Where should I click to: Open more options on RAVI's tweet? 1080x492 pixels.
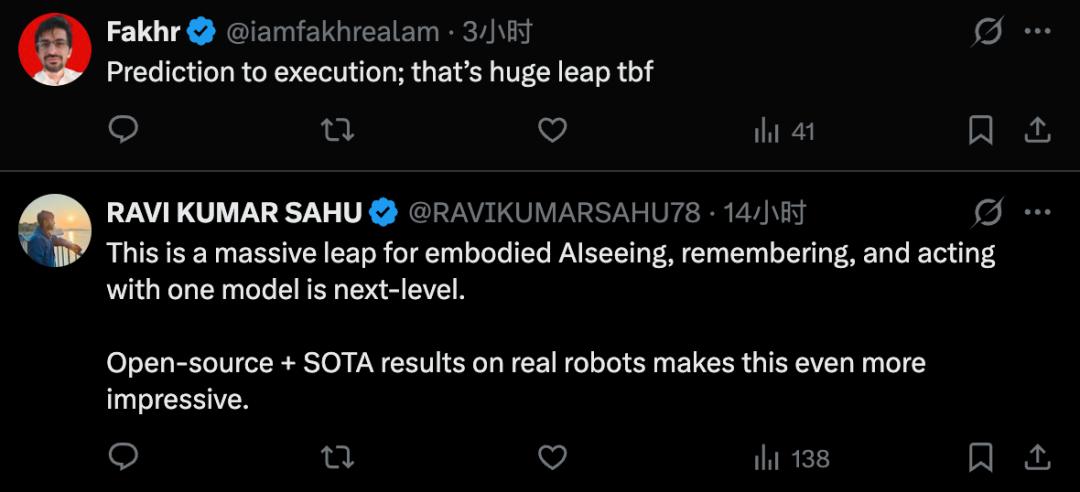1038,213
